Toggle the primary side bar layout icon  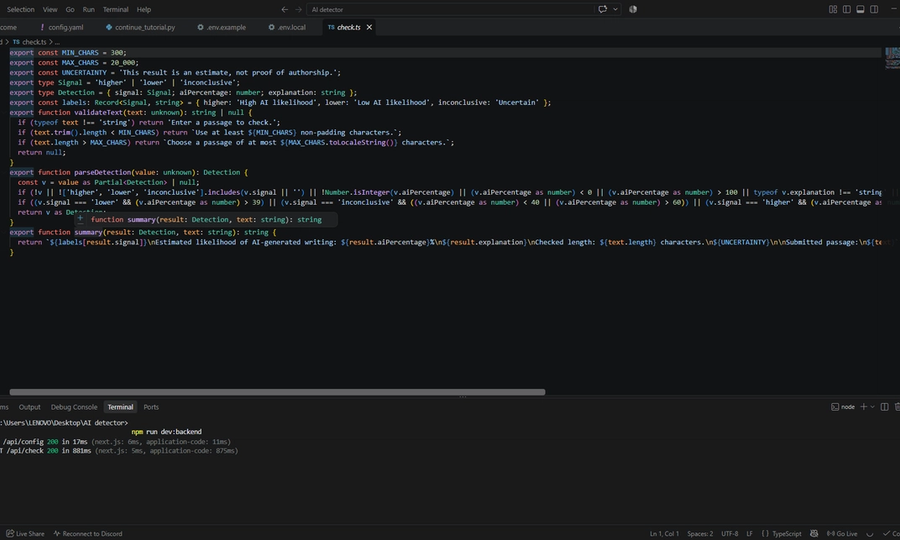[847, 9]
